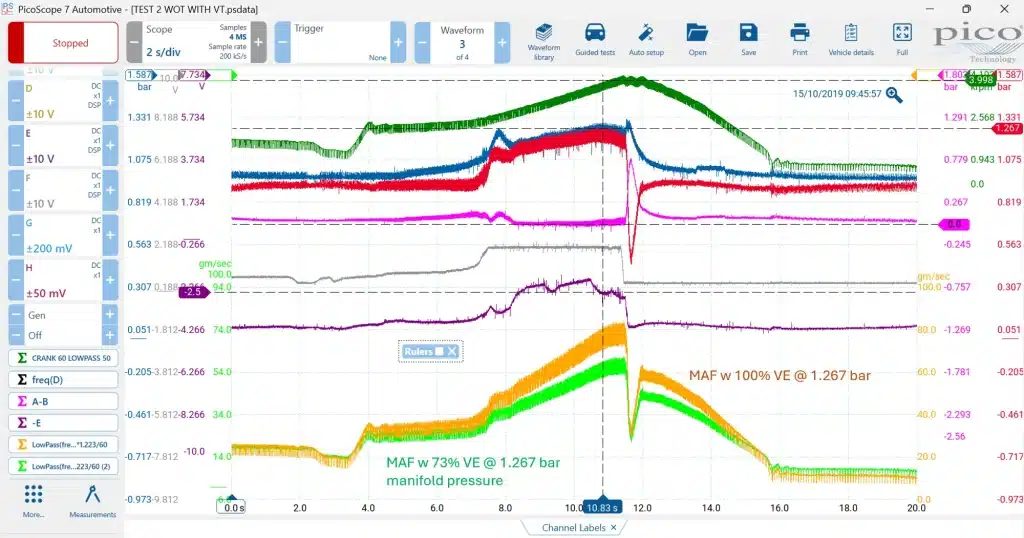Increase Channel D input range
This screenshot has width=1024, height=538.
point(110,101)
